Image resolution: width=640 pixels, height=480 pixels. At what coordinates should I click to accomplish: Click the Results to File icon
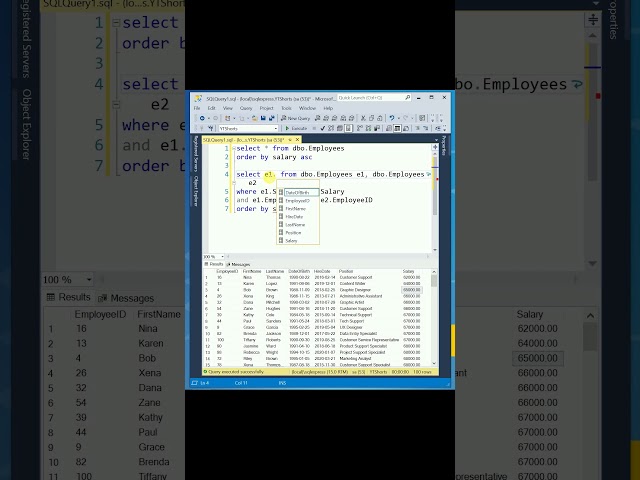(406, 128)
